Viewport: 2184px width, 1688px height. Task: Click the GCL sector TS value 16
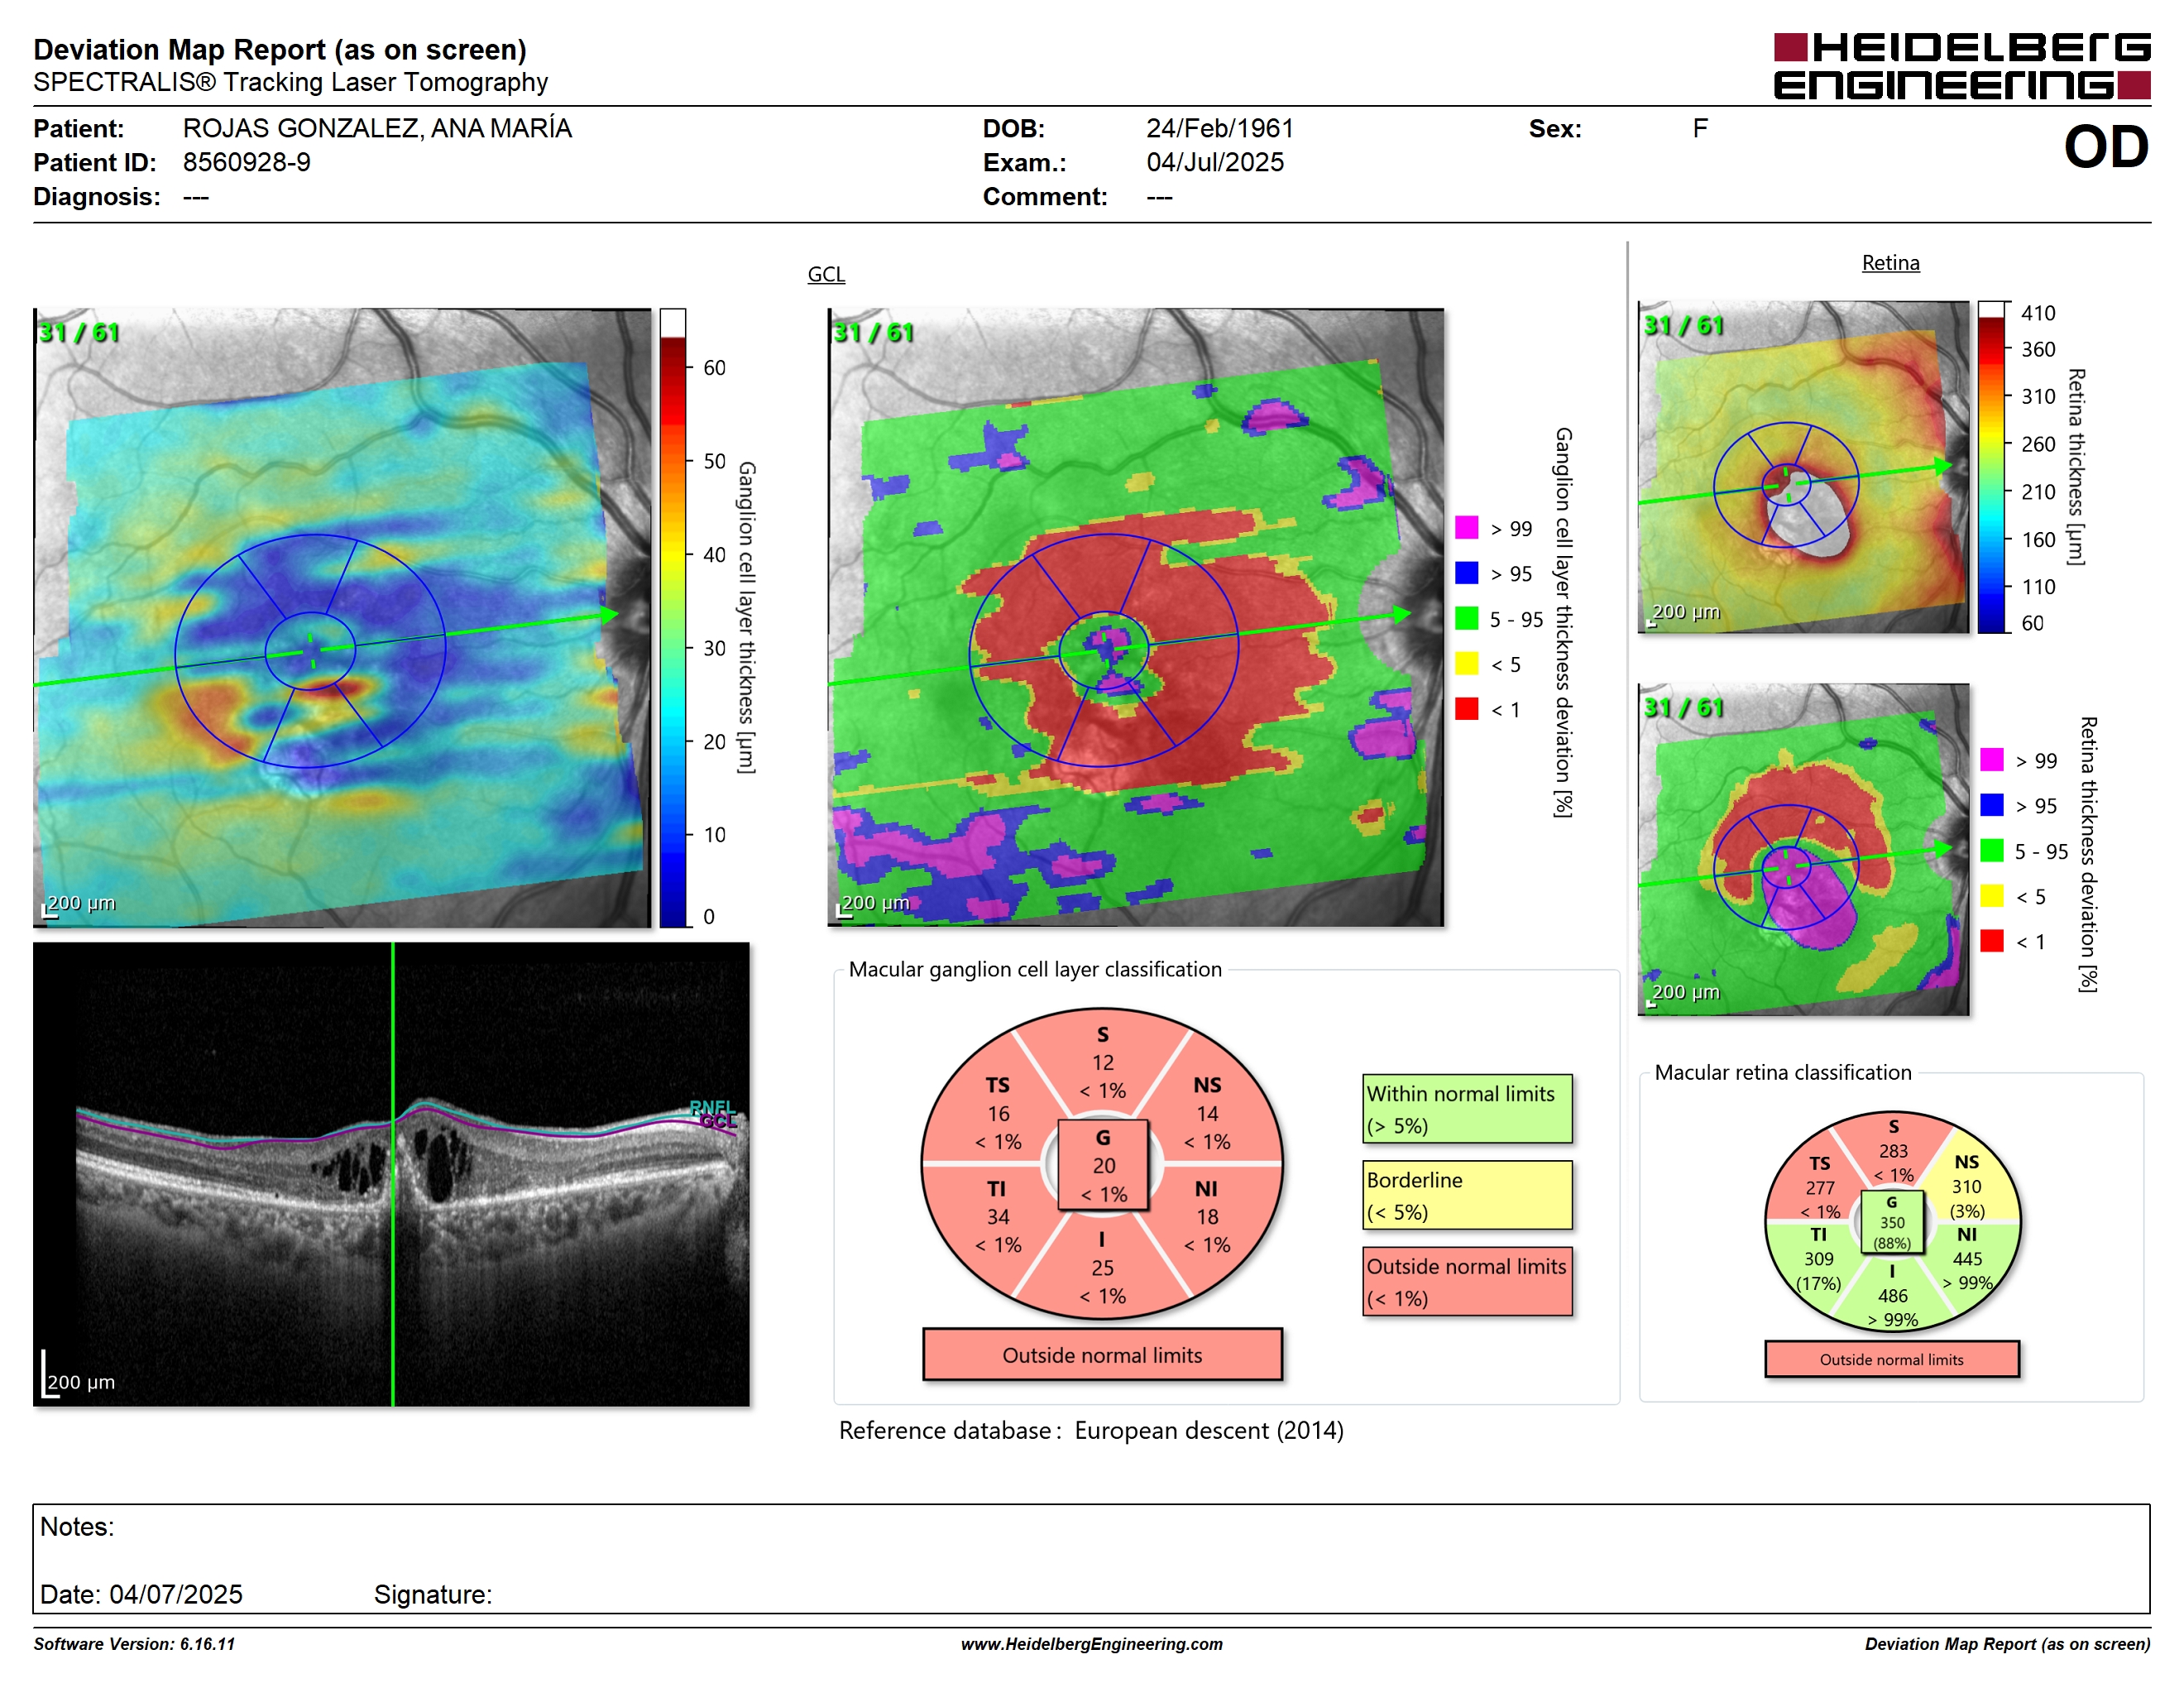tap(998, 1114)
